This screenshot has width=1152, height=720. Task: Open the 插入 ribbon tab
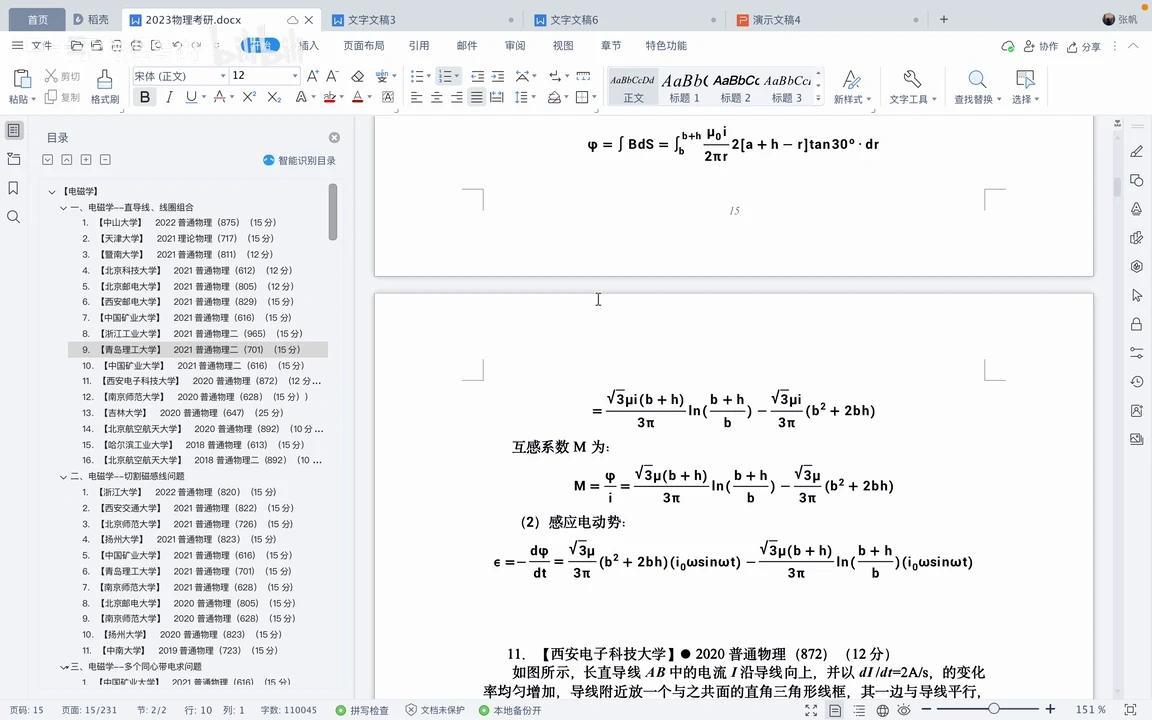(309, 46)
